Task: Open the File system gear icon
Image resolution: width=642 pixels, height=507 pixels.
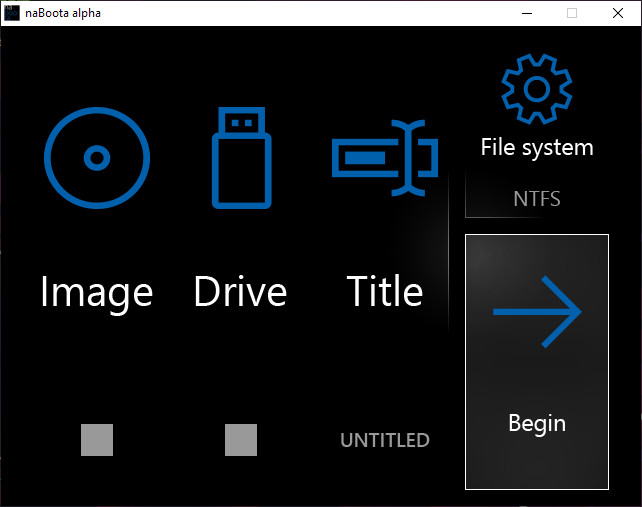Action: click(x=537, y=89)
